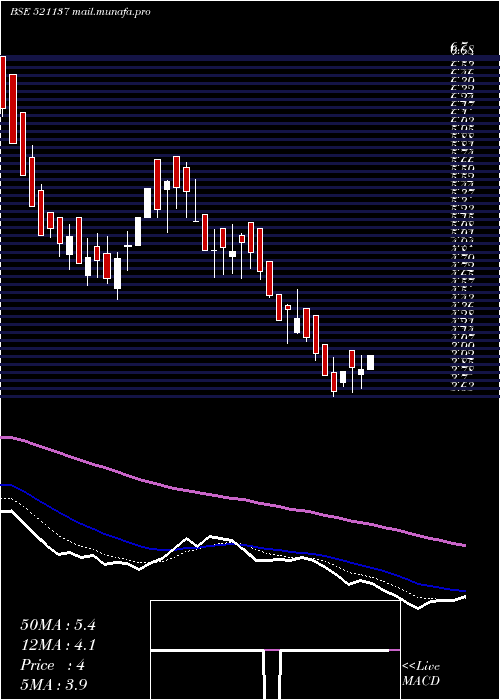This screenshot has height=700, width=500.
Task: Click the 5MA : 3.9 label
Action: pyautogui.click(x=56, y=685)
